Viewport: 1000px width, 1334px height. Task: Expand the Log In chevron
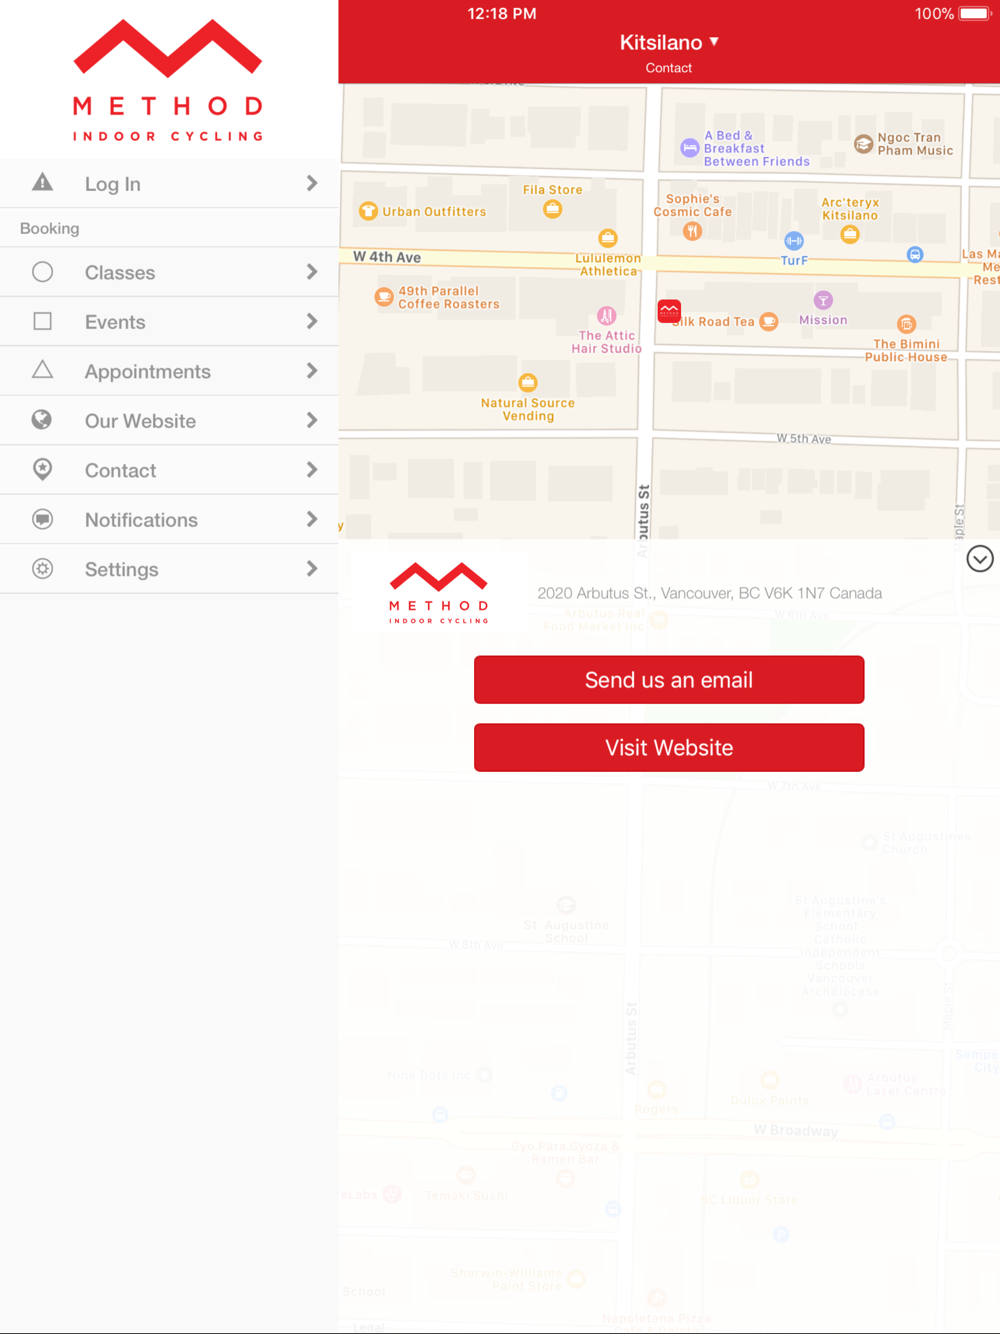click(x=312, y=183)
